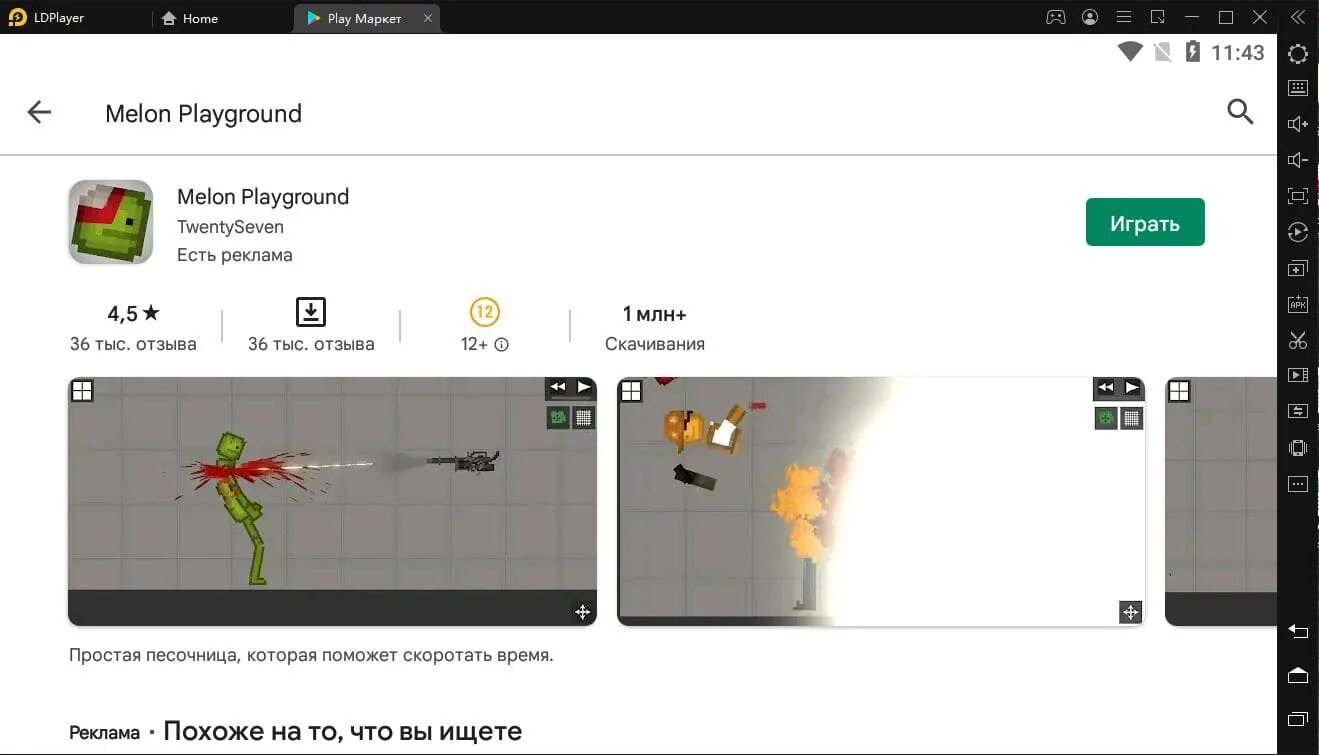Screen dimensions: 1319x755
Task: Click the Android recent apps button
Action: [1298, 718]
